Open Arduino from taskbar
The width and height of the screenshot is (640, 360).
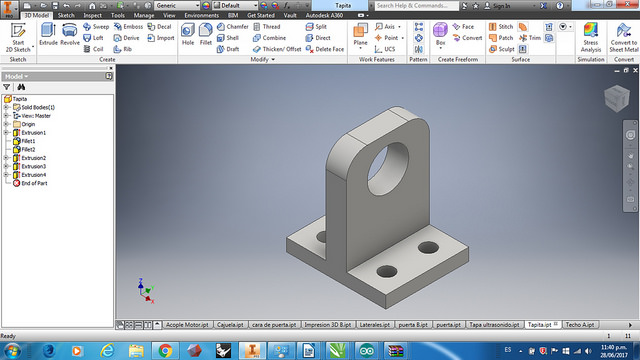tap(366, 351)
